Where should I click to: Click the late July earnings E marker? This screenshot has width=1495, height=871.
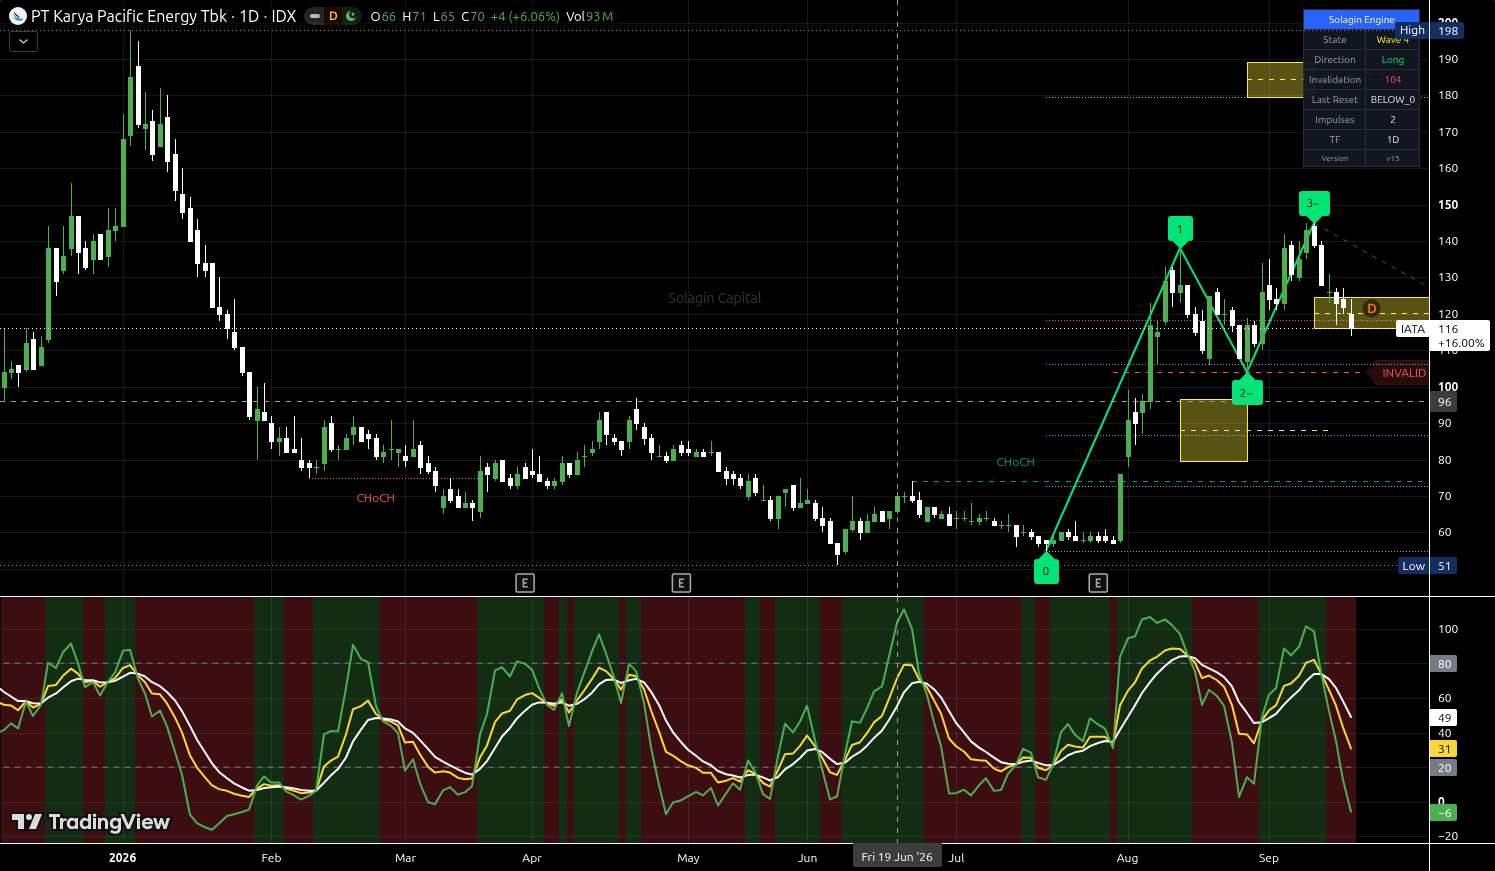1098,583
